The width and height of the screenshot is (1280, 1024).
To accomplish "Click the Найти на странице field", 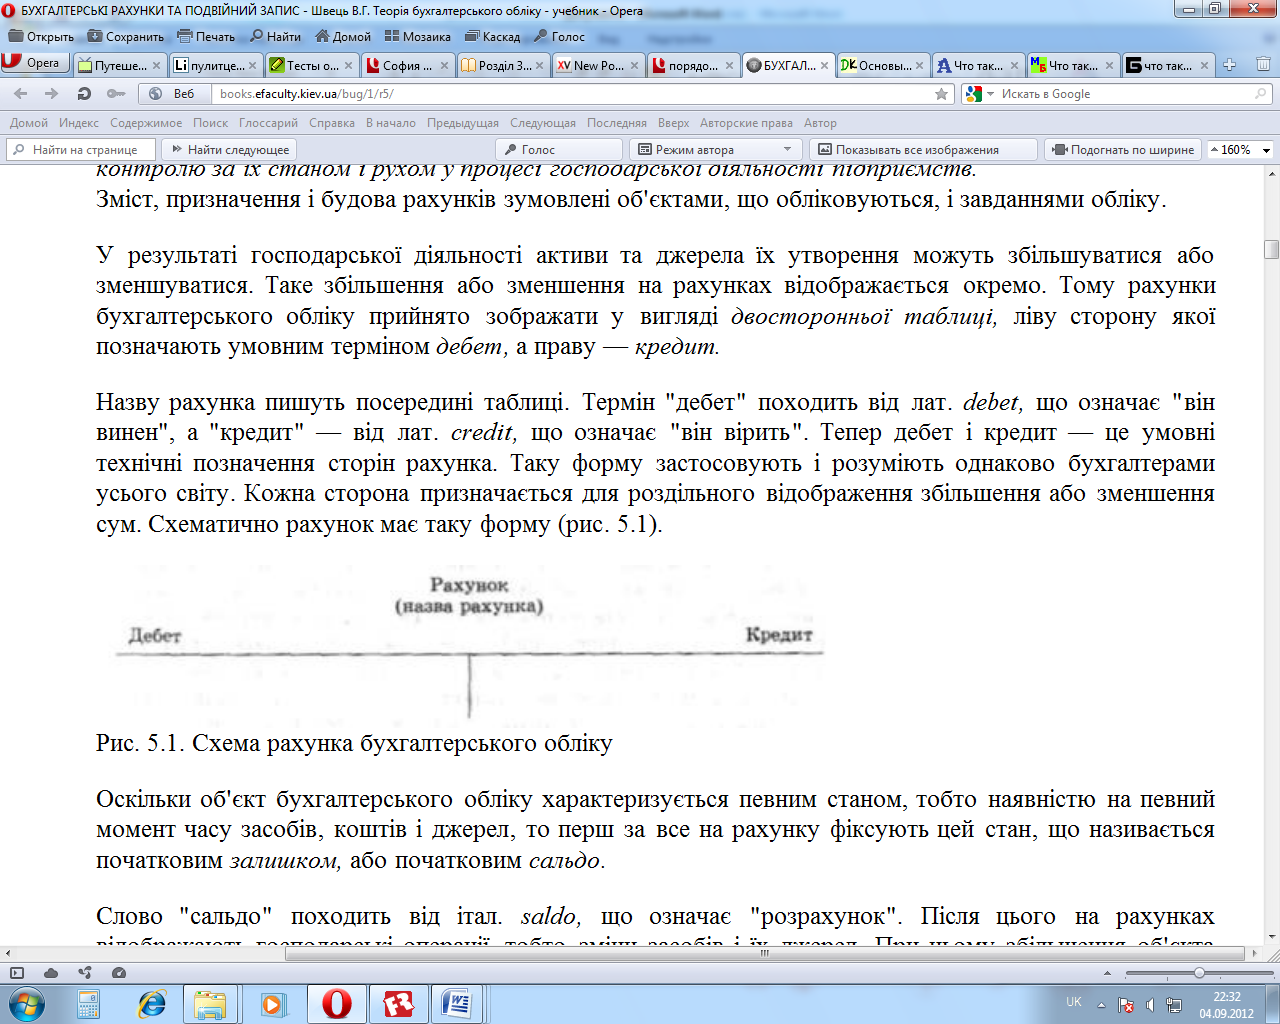I will click(82, 149).
